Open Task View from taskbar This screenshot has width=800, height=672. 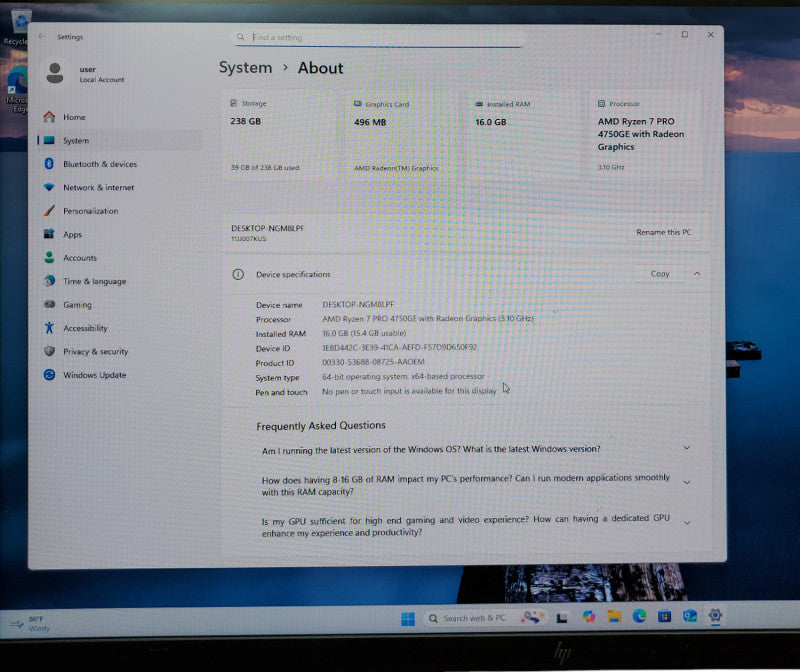pos(562,618)
